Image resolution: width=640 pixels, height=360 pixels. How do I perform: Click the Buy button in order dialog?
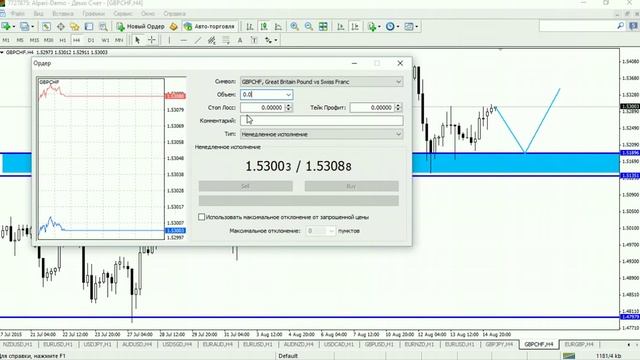coord(351,186)
